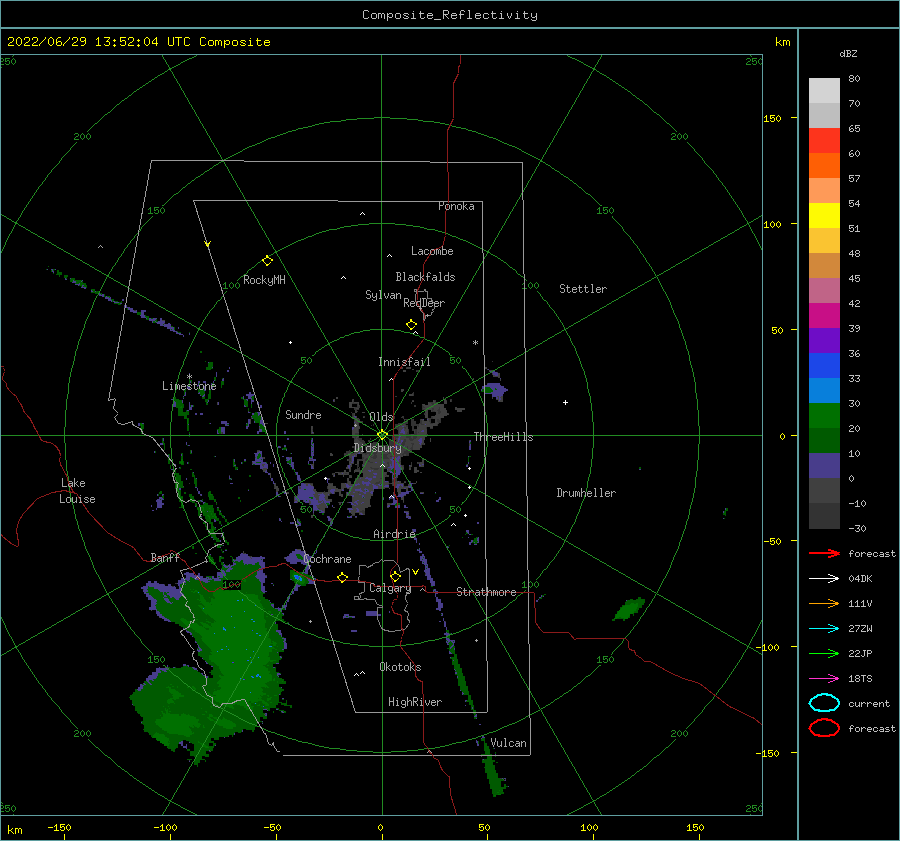Select the 20 dBZ green color swatch

click(824, 416)
